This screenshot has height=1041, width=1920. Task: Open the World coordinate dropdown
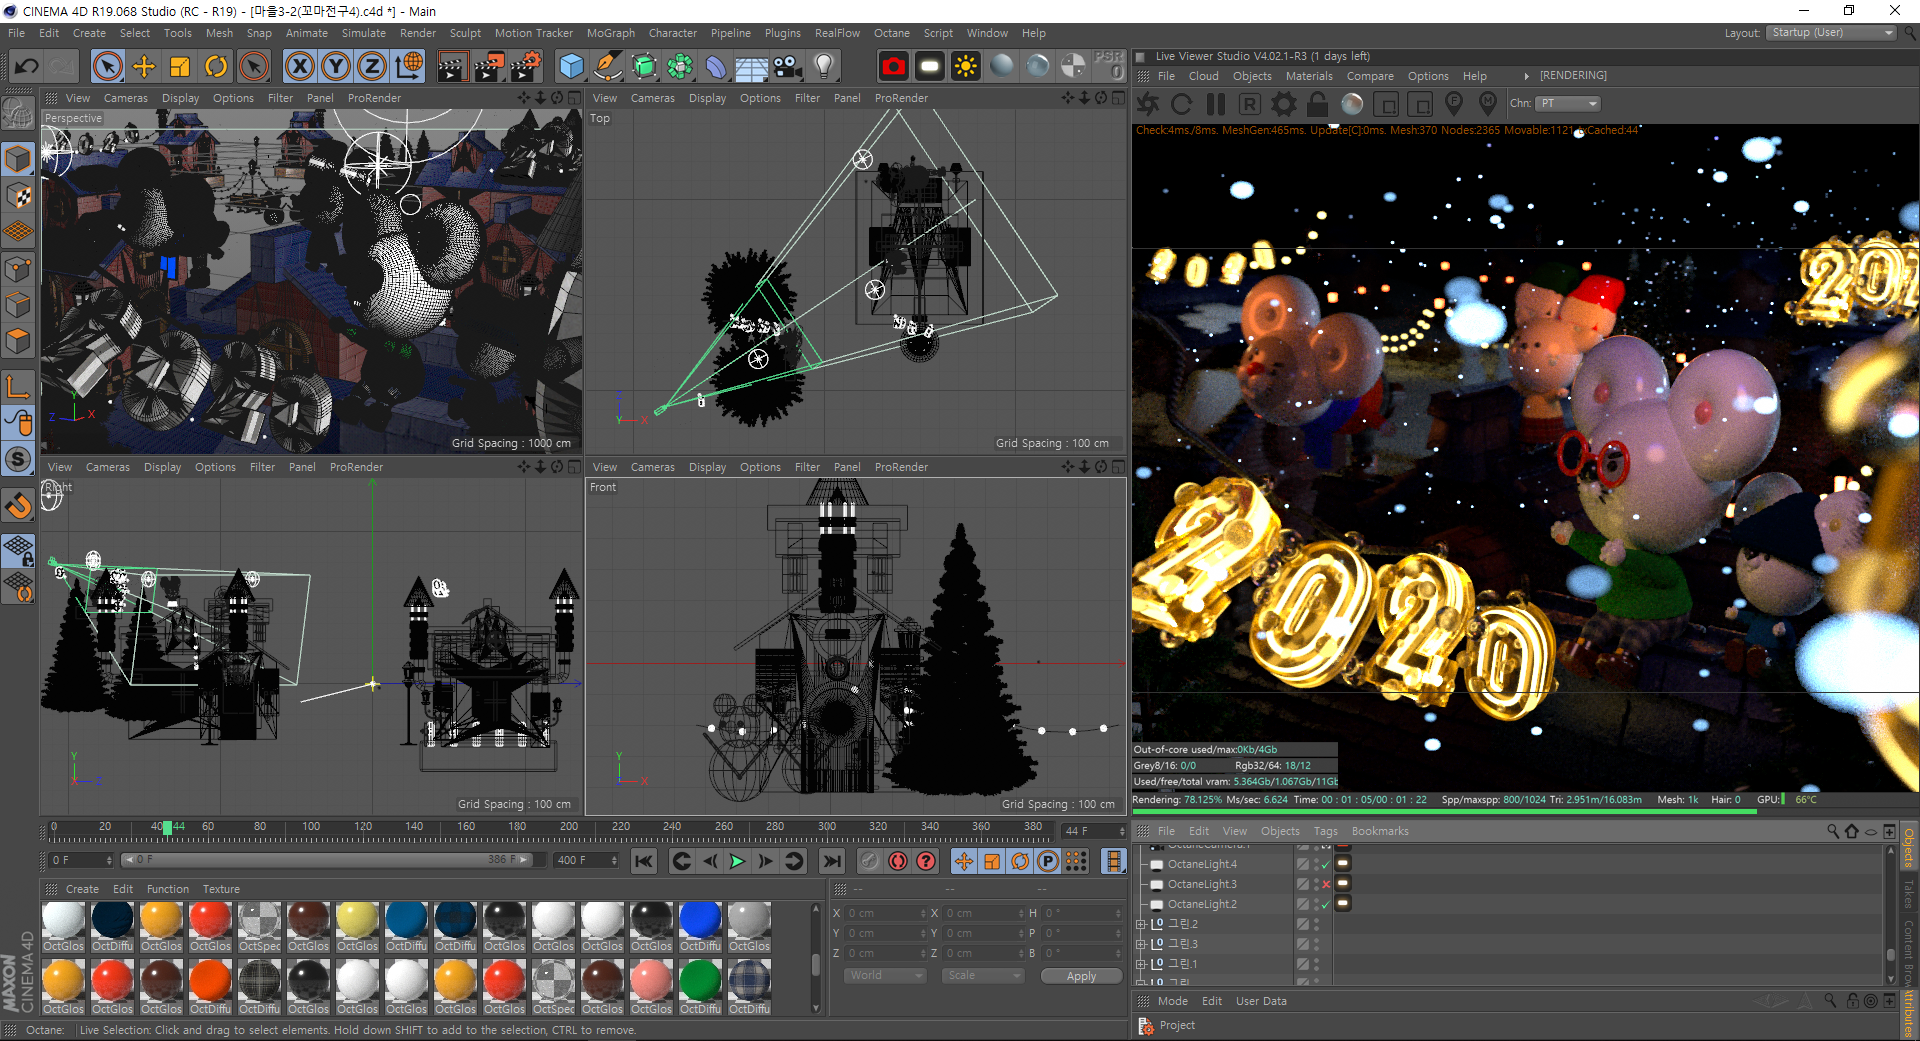[x=886, y=976]
